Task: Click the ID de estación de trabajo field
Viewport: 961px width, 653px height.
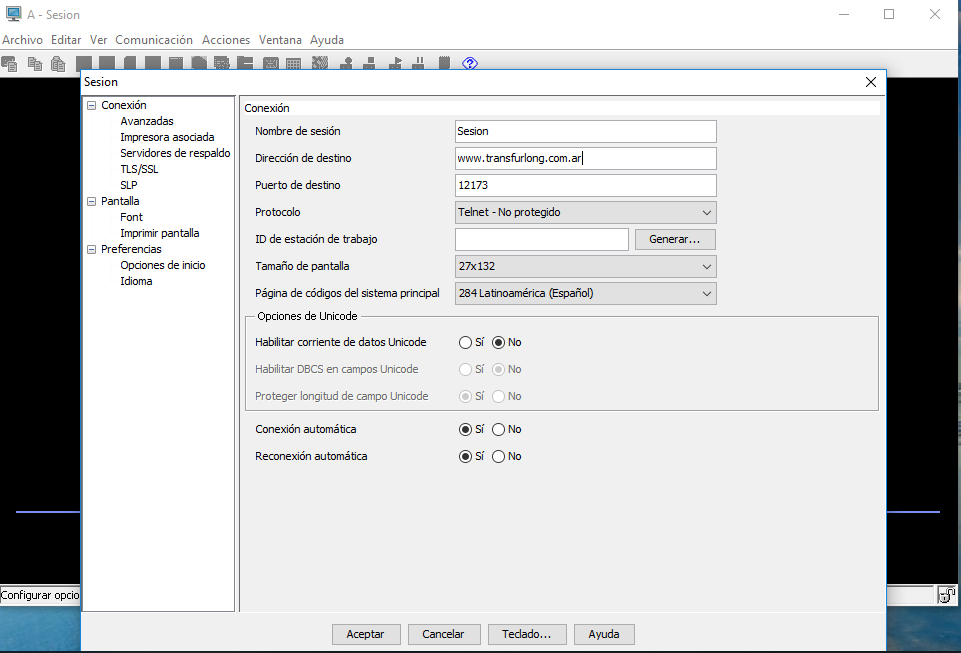Action: [542, 239]
